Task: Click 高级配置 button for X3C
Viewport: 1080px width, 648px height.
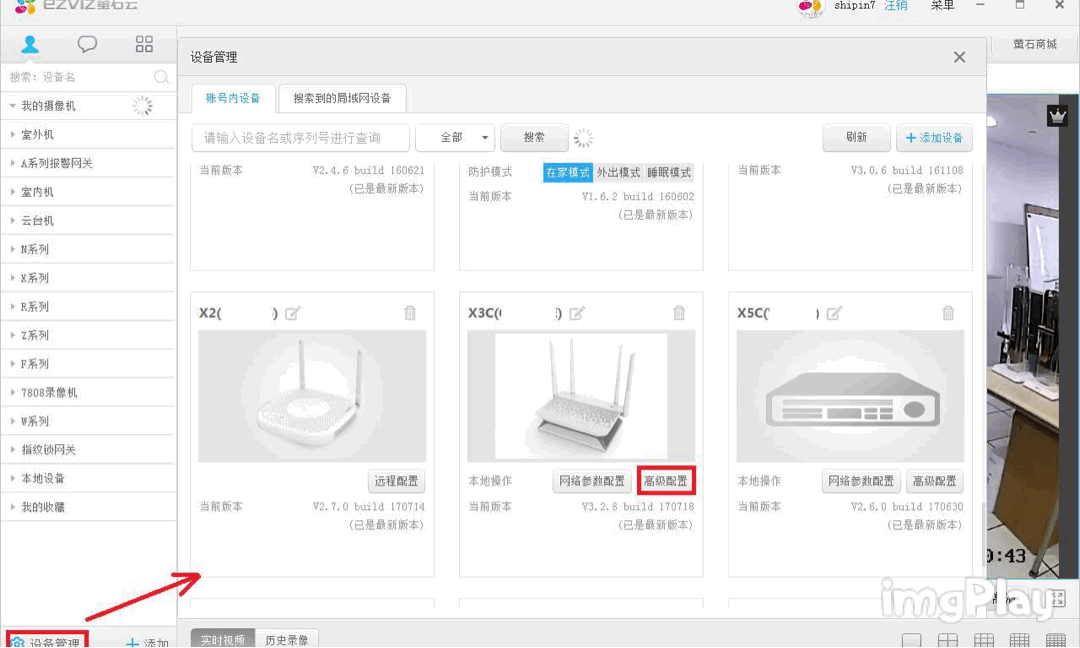Action: click(x=666, y=481)
